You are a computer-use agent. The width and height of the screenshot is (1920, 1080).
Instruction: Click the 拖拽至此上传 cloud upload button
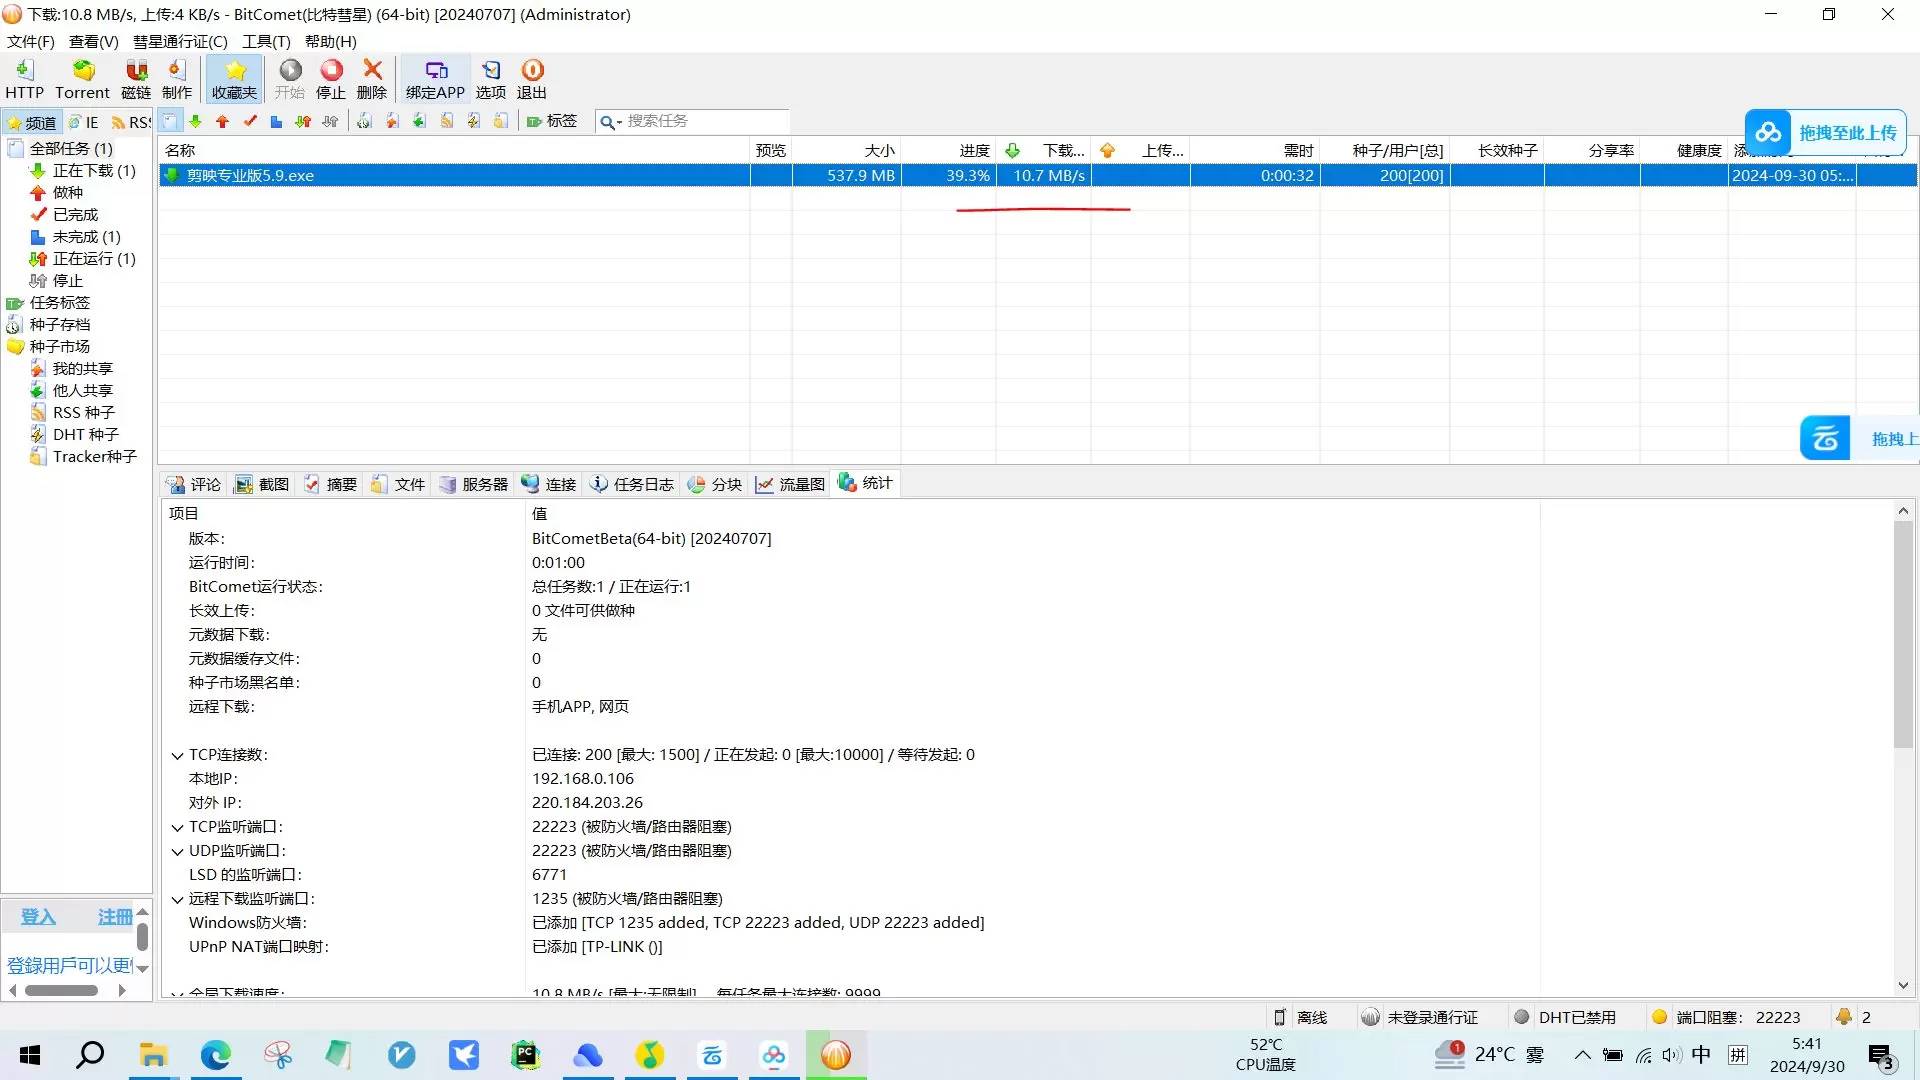pos(1827,132)
